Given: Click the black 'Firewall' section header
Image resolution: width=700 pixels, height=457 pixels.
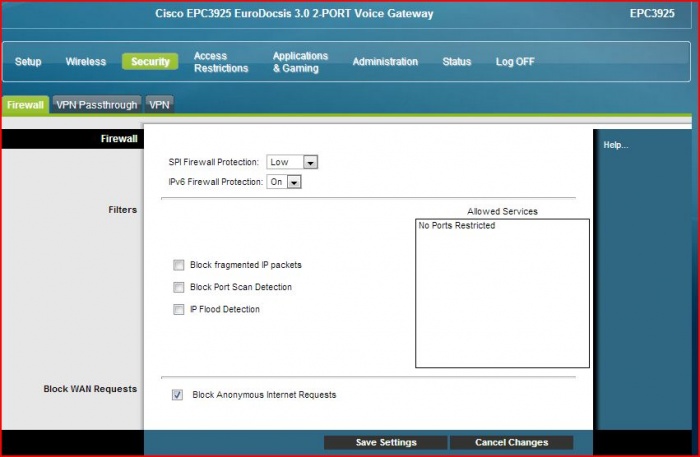Looking at the screenshot, I should point(73,139).
